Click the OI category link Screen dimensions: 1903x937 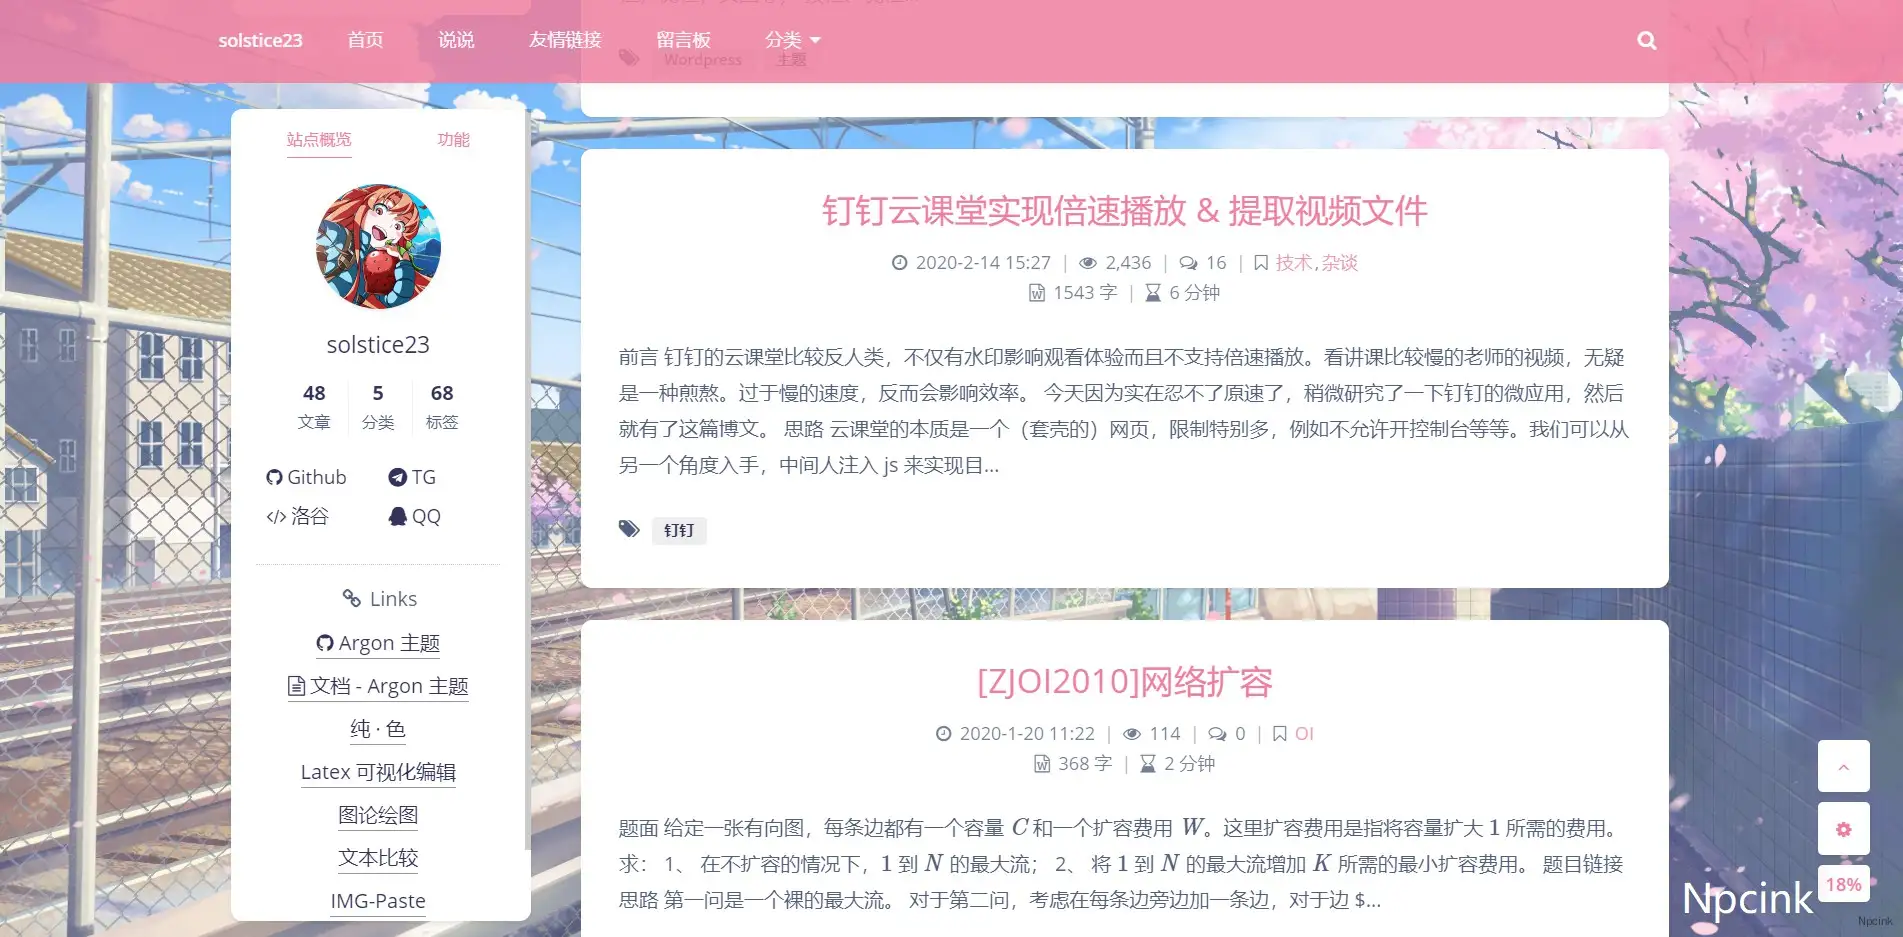pos(1304,733)
